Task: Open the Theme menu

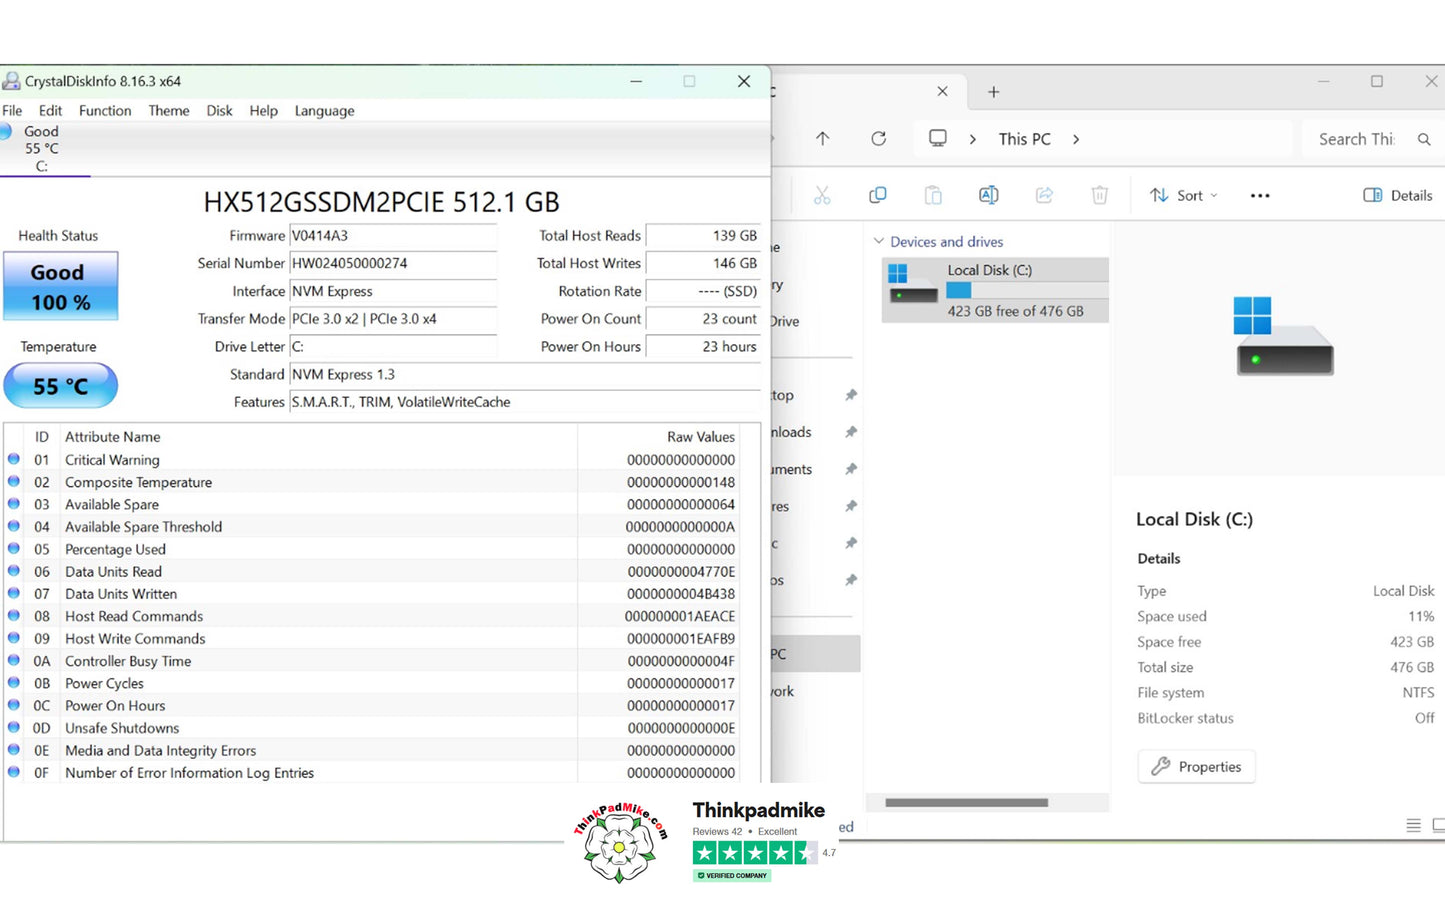Action: click(x=169, y=111)
